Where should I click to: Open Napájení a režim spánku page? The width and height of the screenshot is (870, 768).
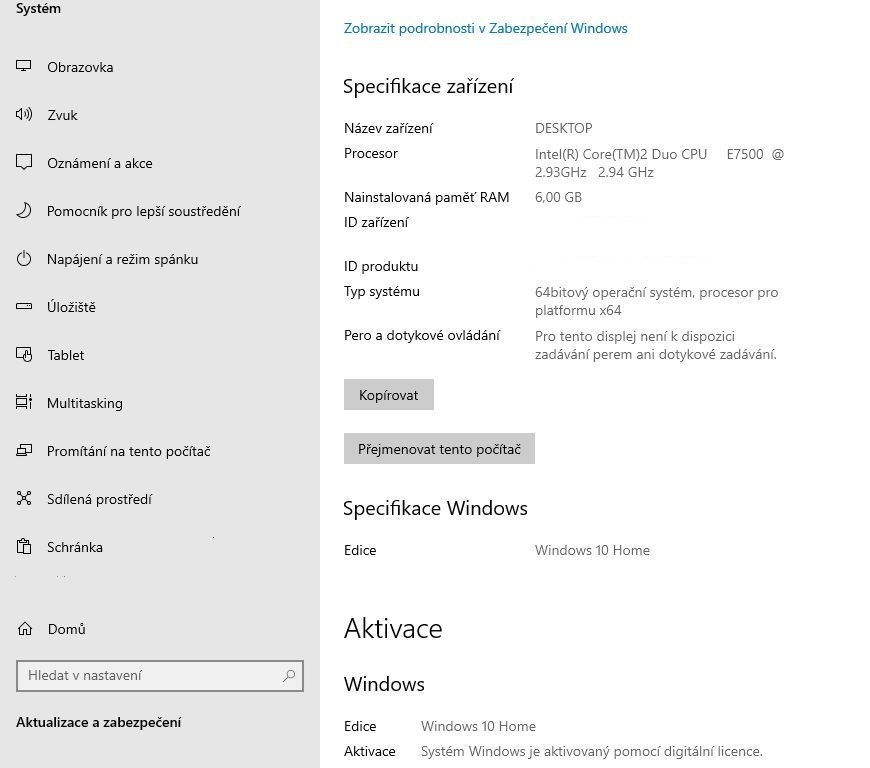[x=122, y=259]
